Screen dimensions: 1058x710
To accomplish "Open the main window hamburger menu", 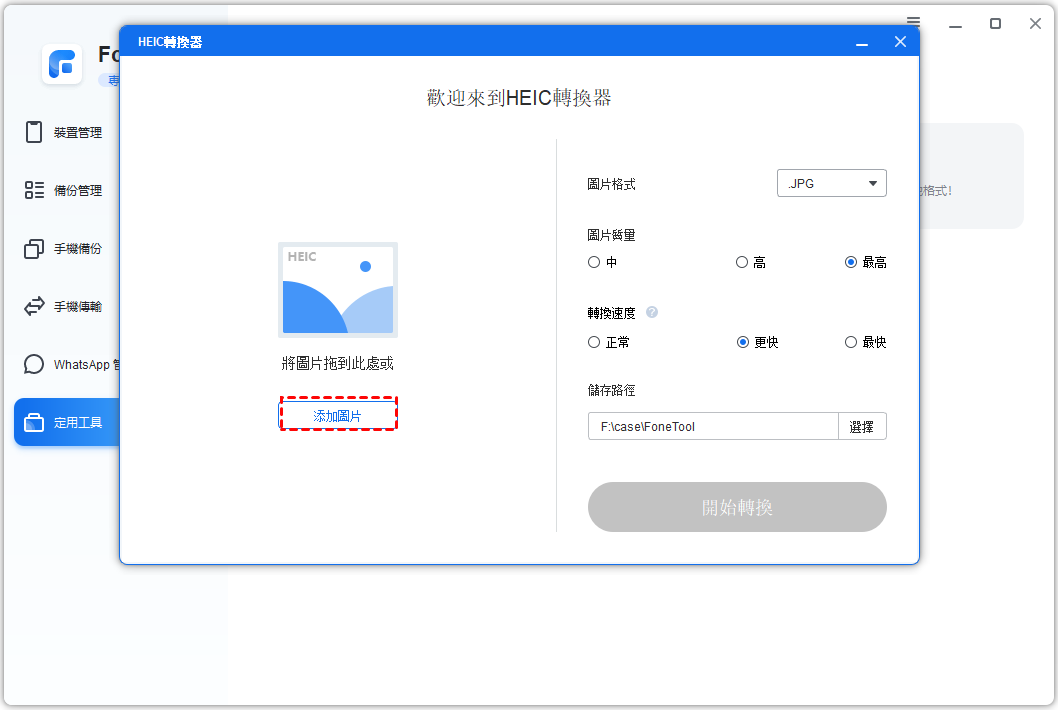I will pos(913,23).
